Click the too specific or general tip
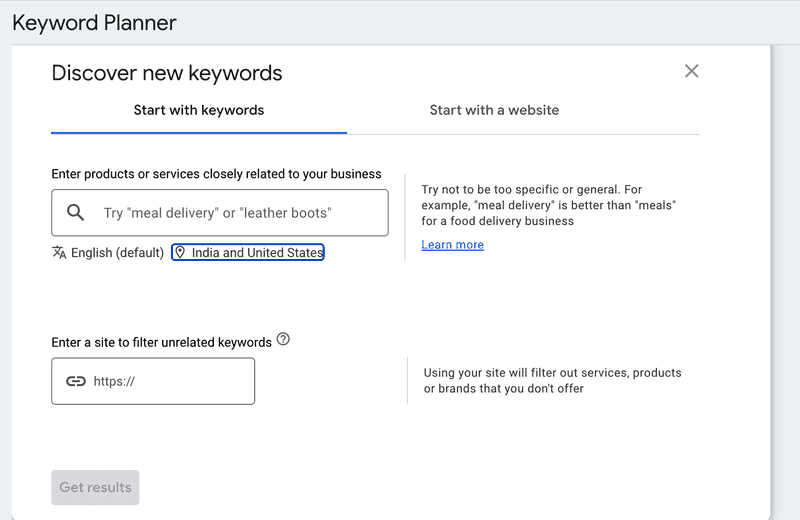 [x=549, y=205]
